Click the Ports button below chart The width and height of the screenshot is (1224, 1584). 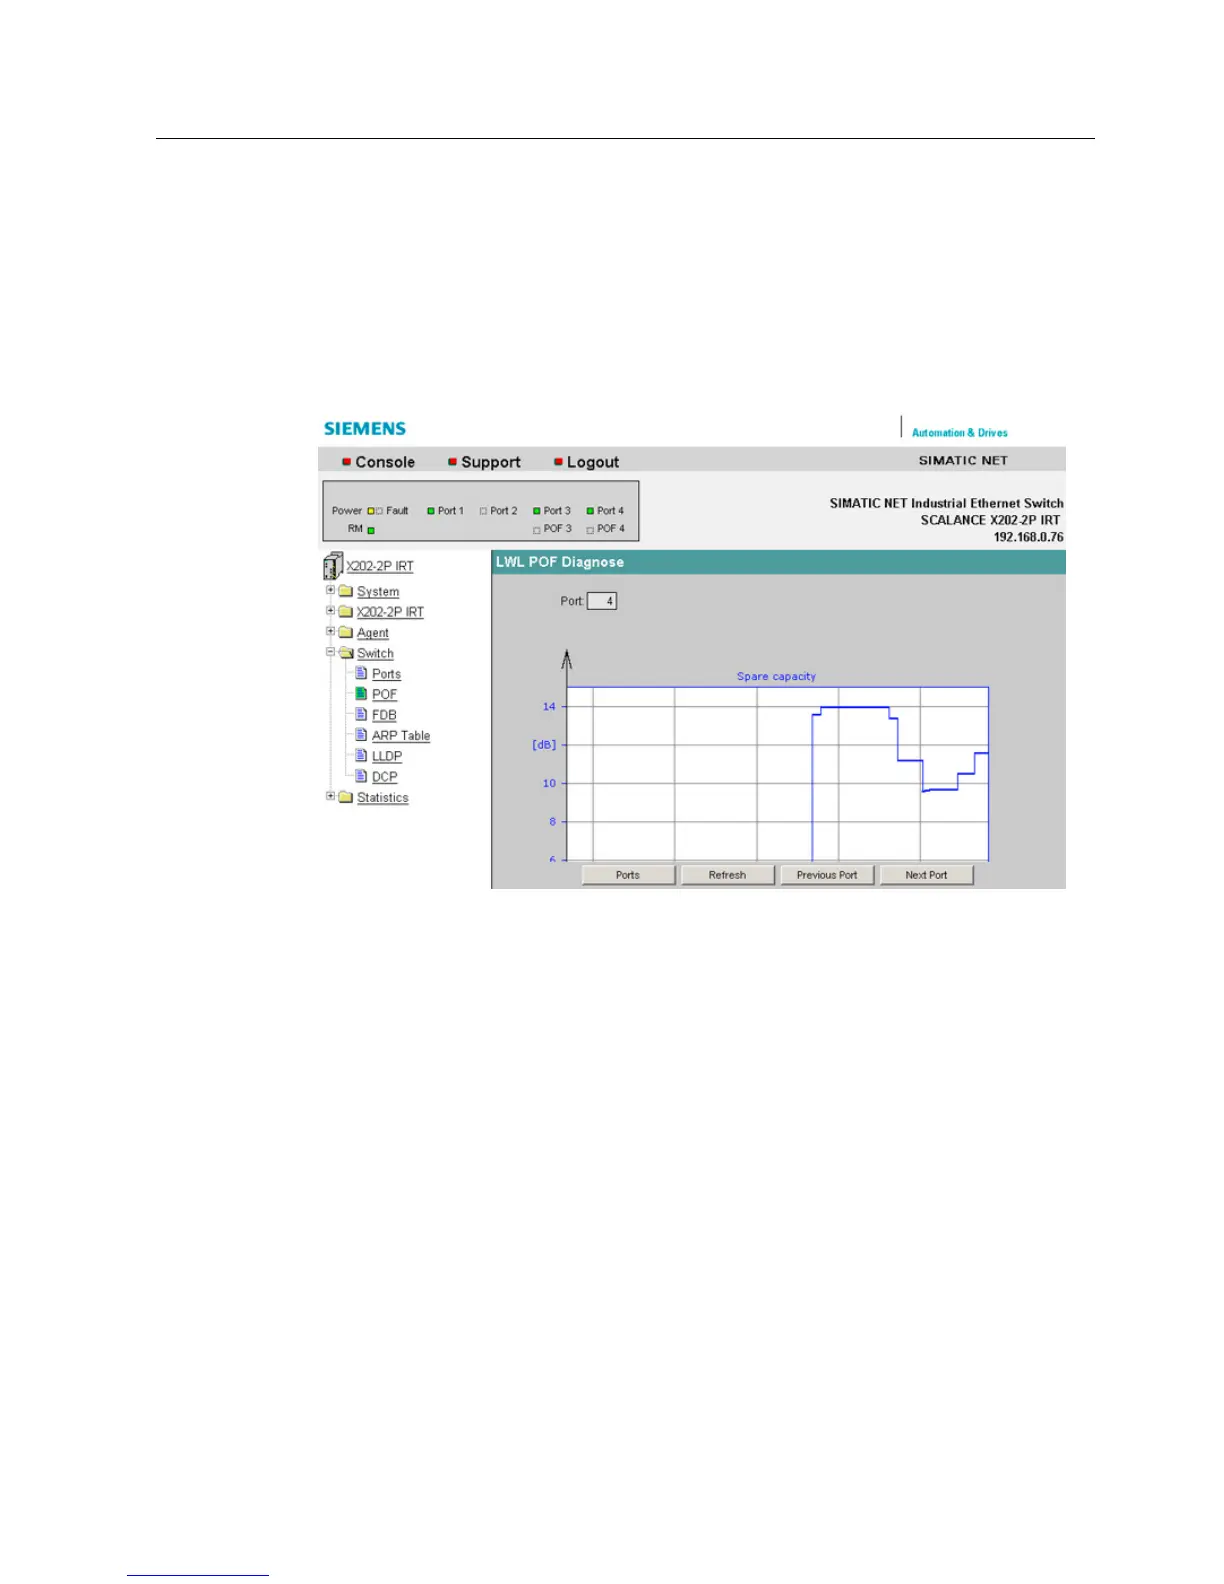click(x=628, y=875)
